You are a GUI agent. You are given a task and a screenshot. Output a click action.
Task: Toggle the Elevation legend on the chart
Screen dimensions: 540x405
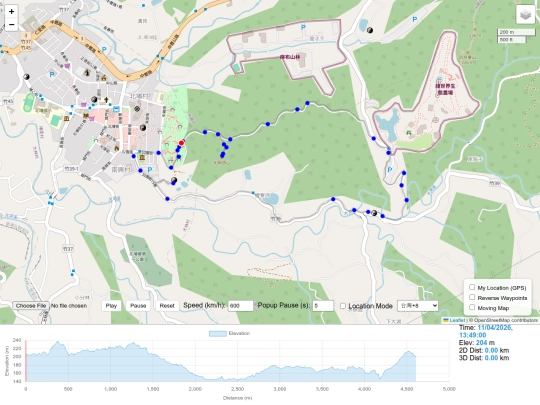(229, 333)
